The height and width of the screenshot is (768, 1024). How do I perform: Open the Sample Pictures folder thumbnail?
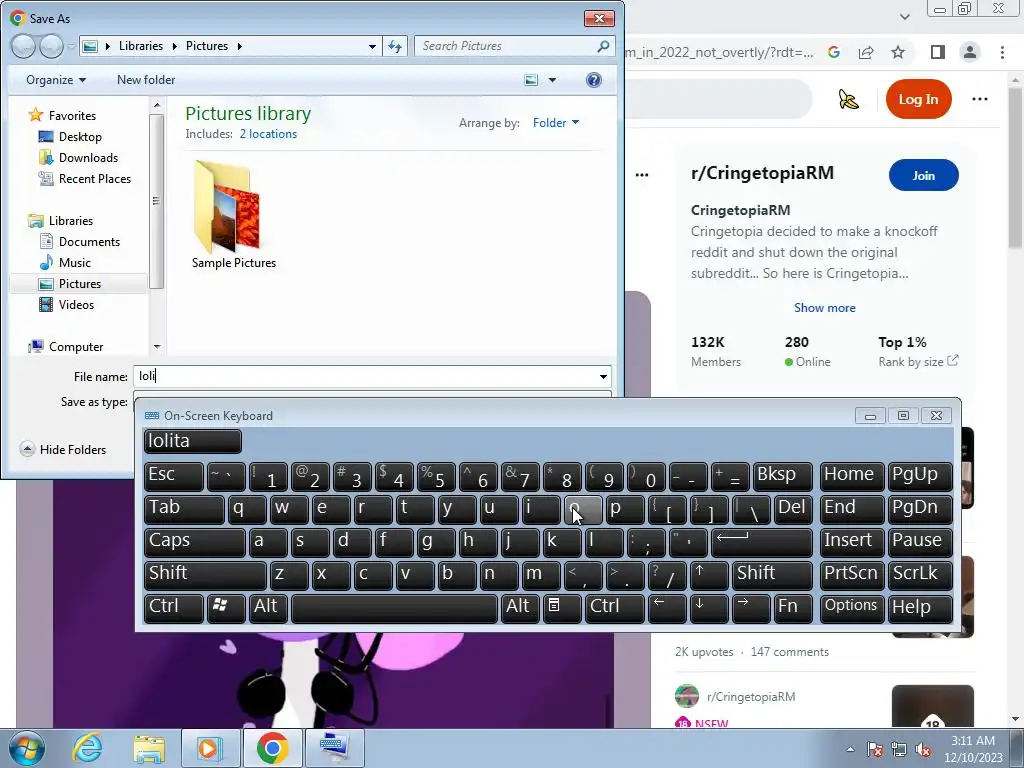point(227,208)
